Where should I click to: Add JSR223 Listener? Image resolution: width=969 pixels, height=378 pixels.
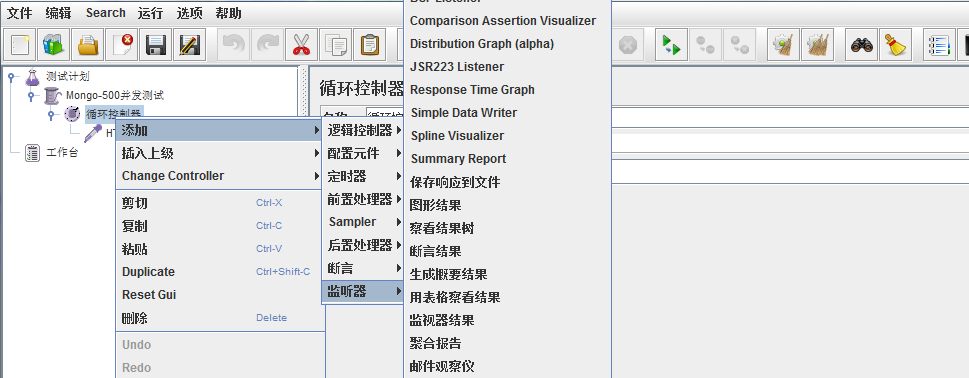[507, 67]
